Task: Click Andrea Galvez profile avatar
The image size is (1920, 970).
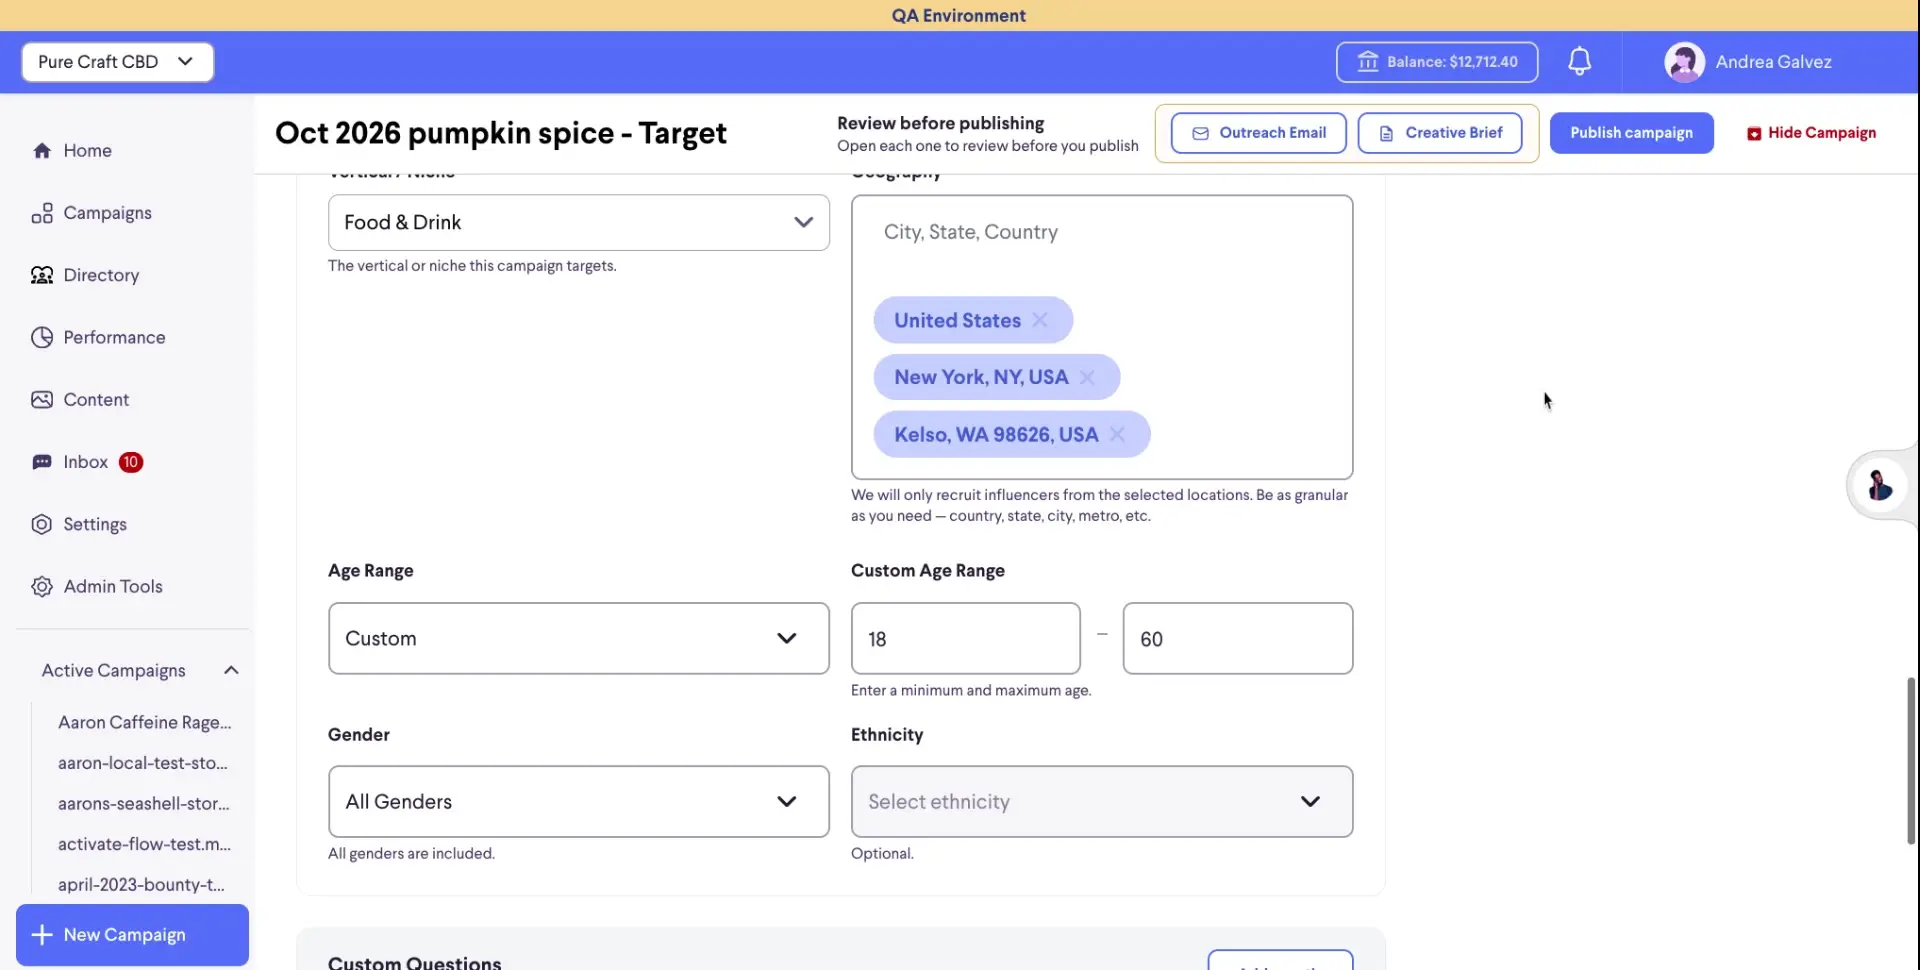Action: tap(1684, 62)
